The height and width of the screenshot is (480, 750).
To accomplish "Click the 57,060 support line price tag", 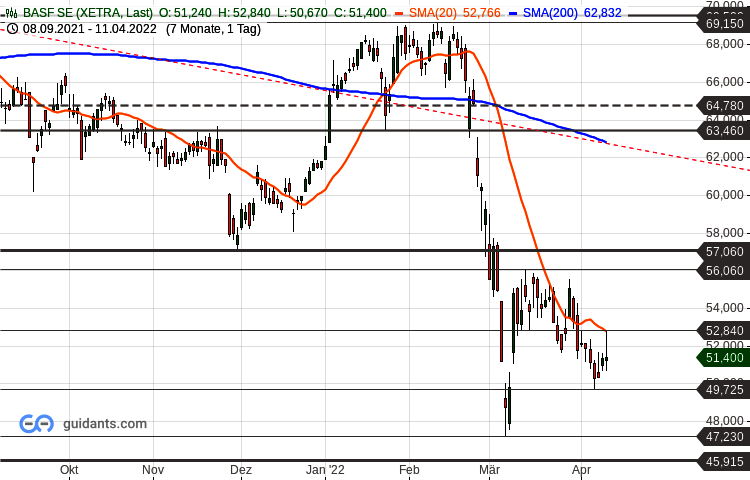I will pos(724,251).
